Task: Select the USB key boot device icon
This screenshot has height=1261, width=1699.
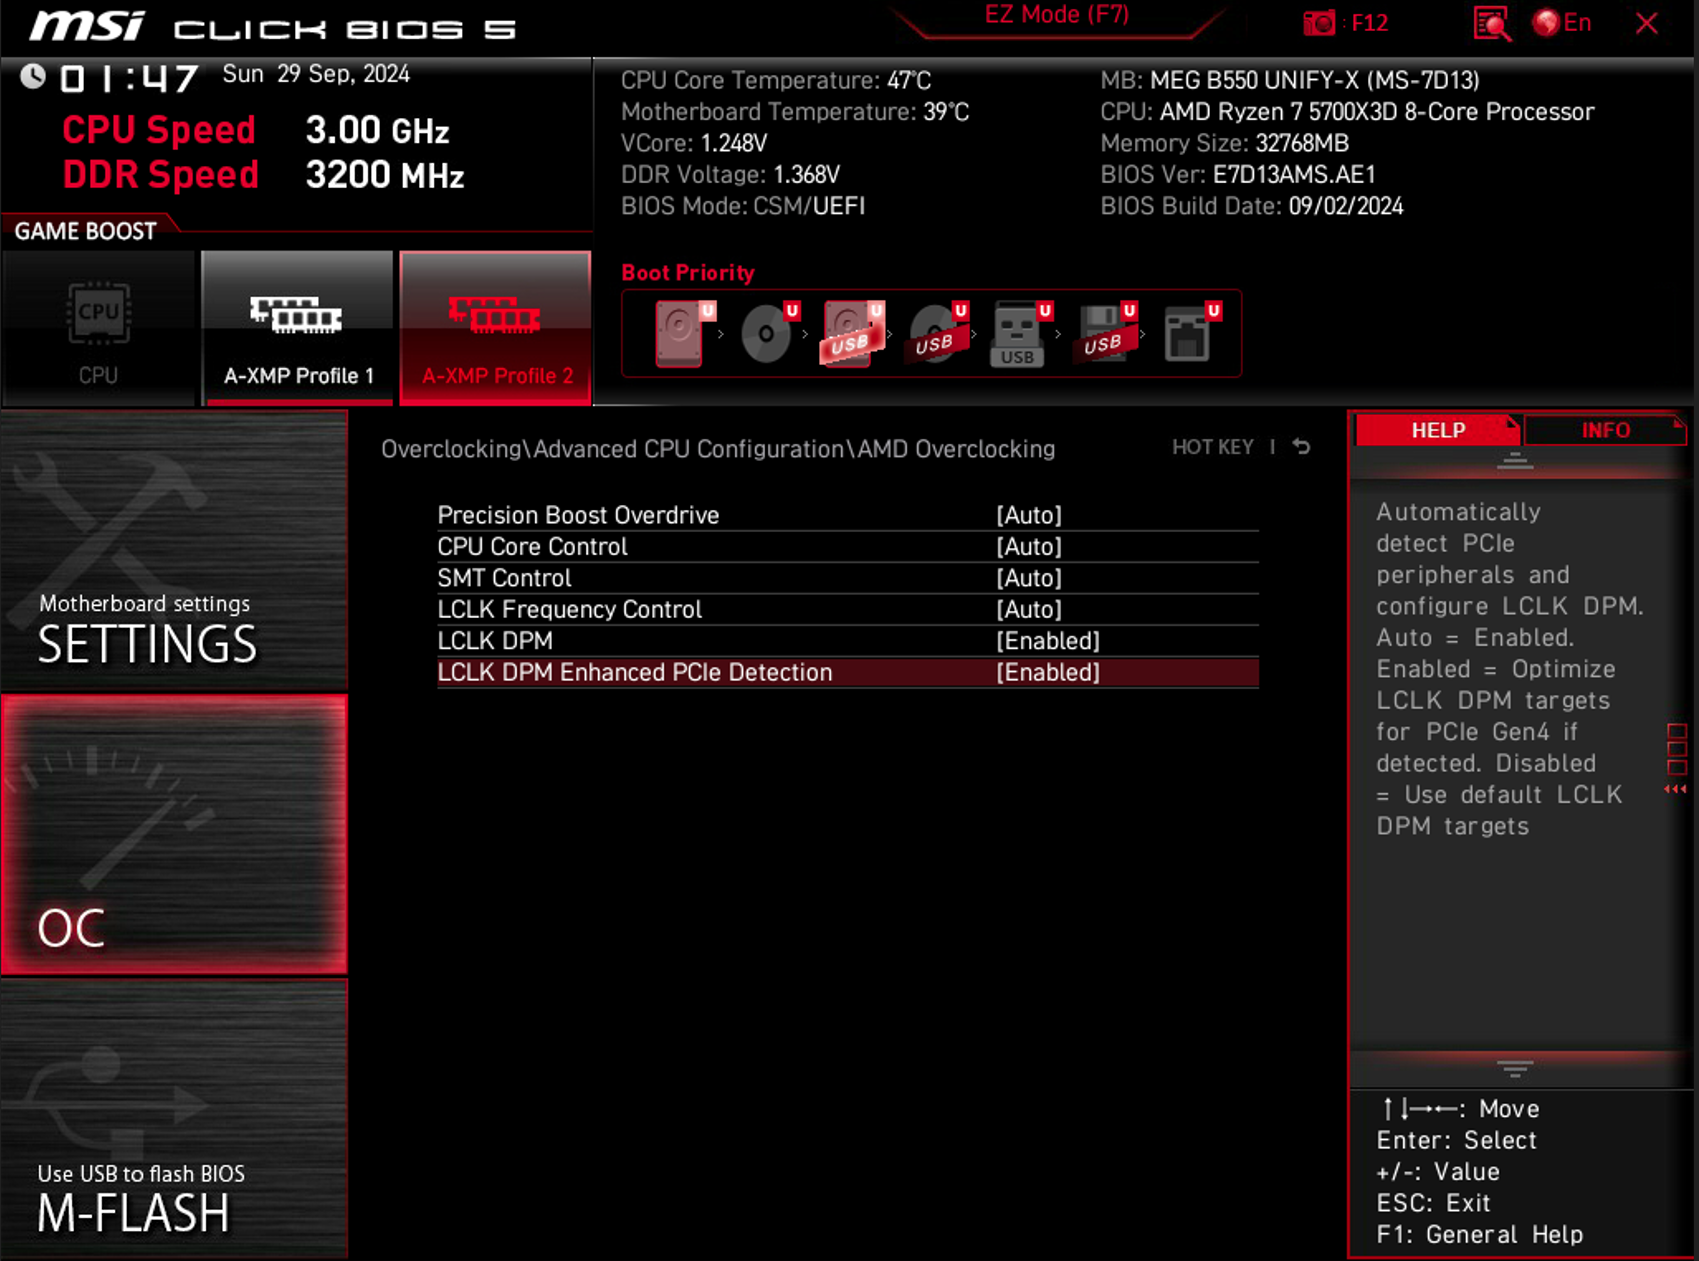Action: (x=1021, y=334)
